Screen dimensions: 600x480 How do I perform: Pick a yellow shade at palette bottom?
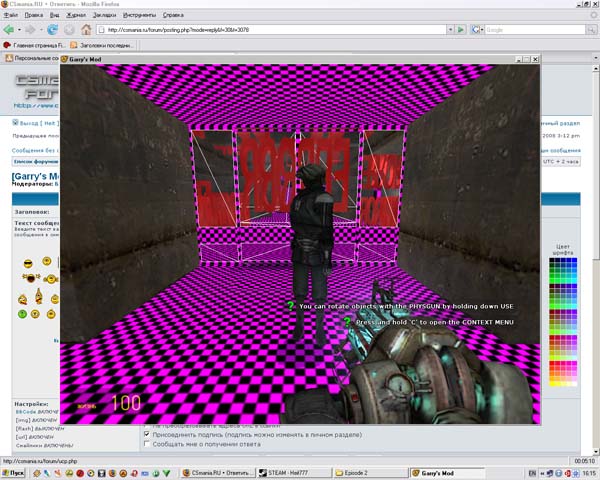554,382
